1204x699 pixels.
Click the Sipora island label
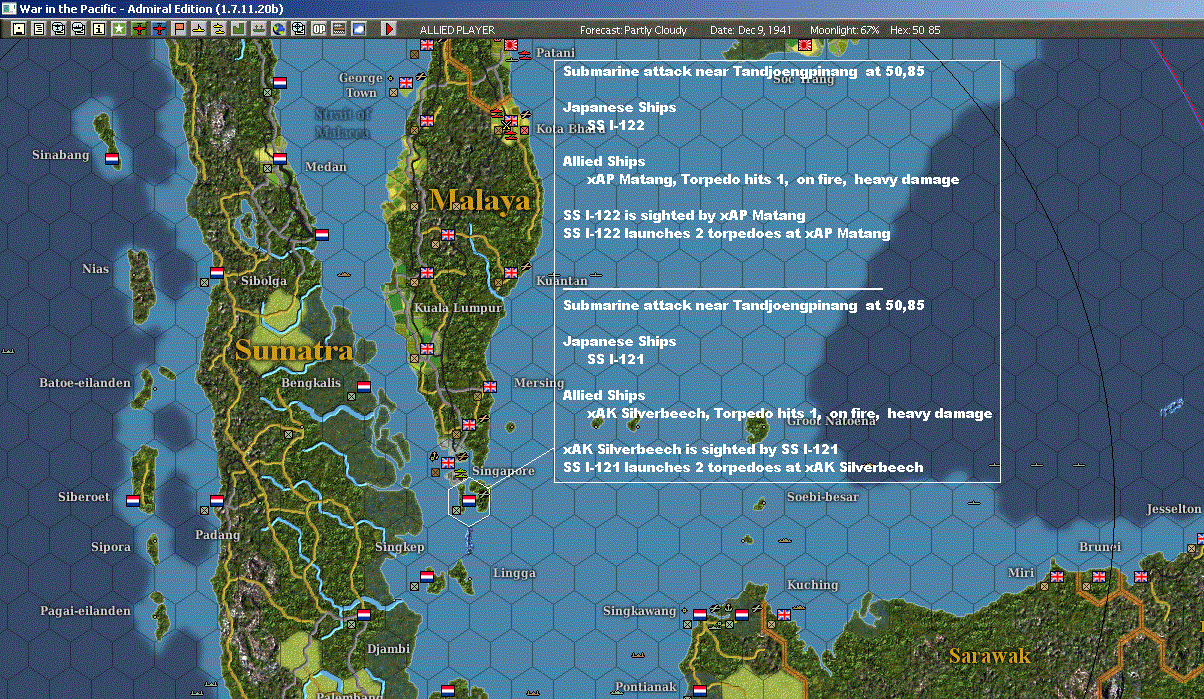coord(110,547)
